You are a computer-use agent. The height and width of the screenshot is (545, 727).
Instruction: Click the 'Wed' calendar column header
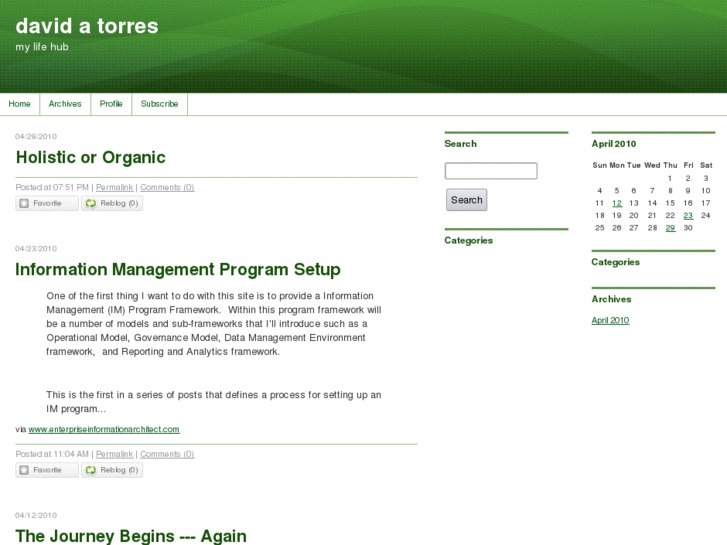[x=652, y=165]
